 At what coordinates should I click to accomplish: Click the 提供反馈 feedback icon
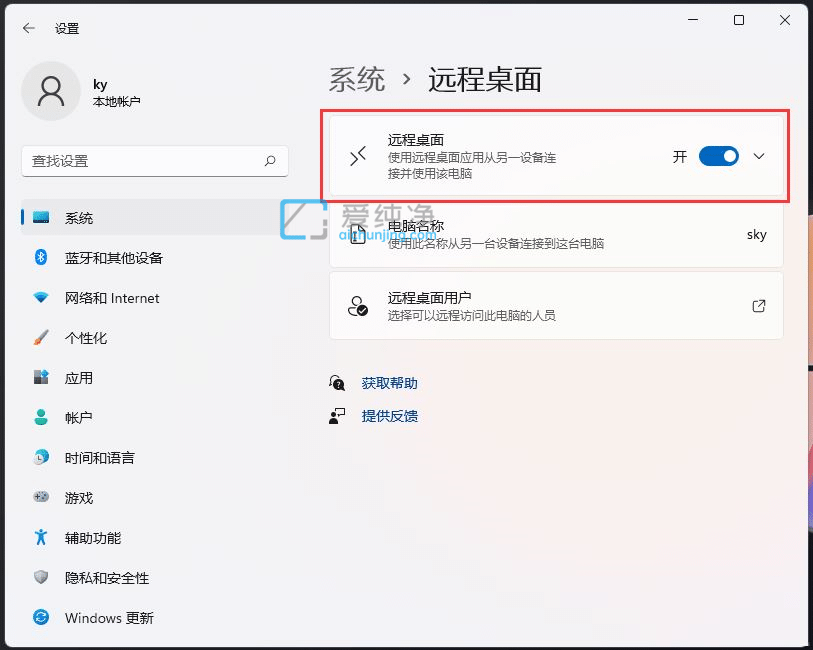(x=337, y=416)
